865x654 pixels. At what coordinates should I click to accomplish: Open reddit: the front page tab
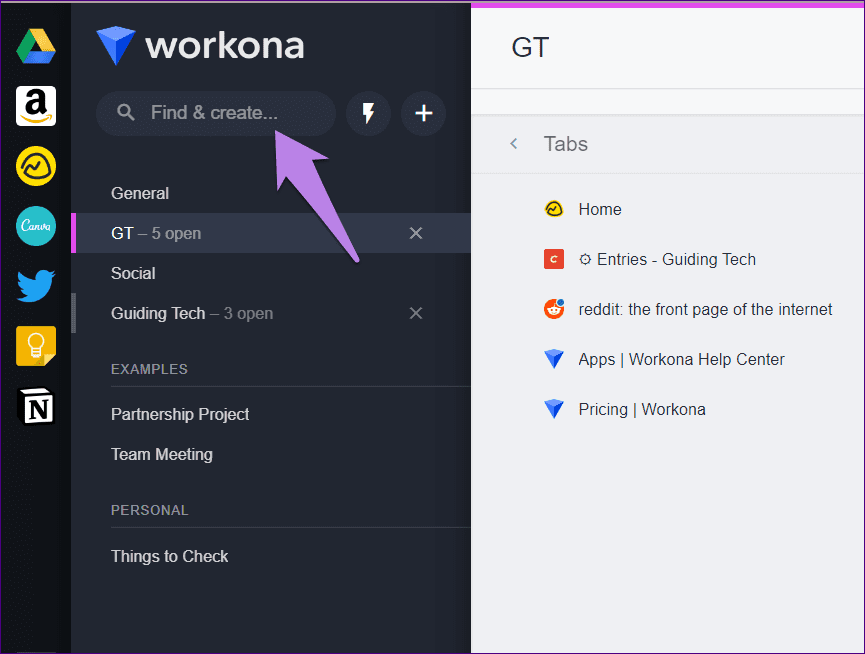click(705, 309)
